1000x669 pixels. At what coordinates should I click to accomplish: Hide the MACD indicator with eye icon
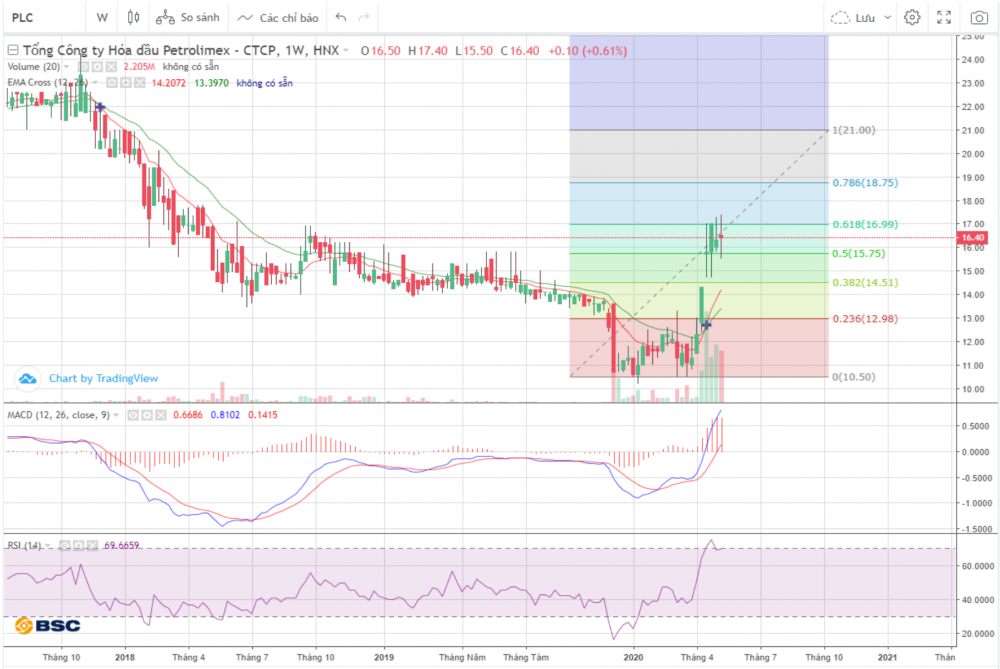pos(133,415)
